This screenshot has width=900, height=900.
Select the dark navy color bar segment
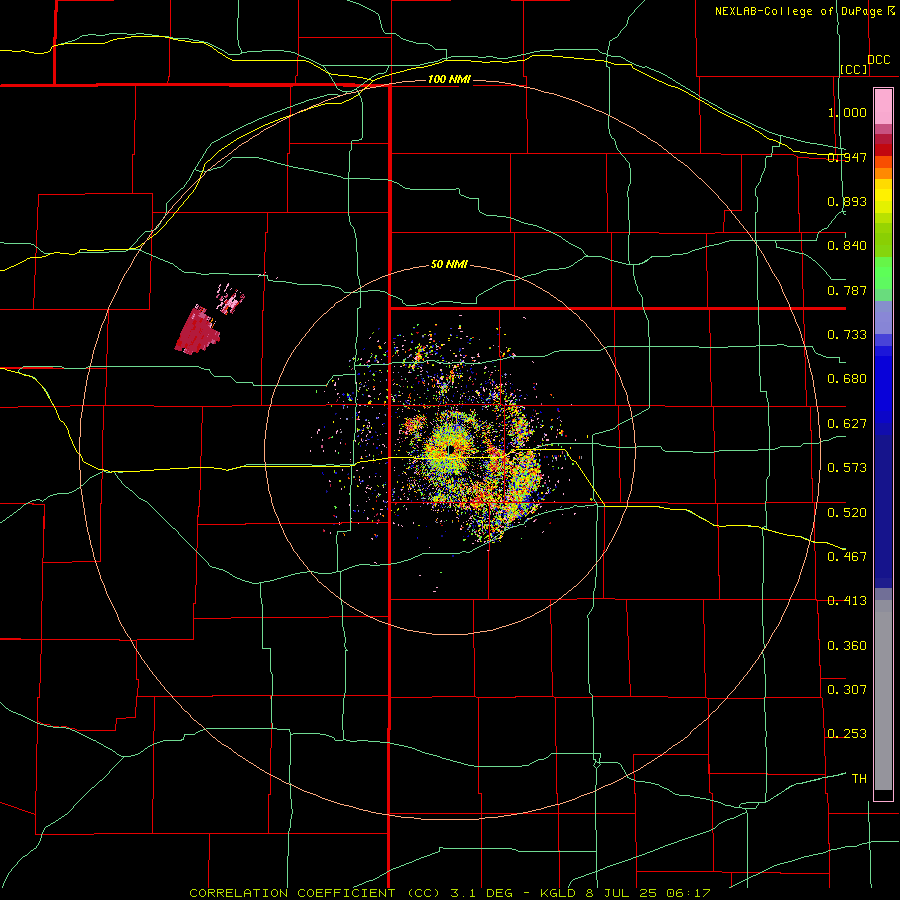pyautogui.click(x=883, y=511)
